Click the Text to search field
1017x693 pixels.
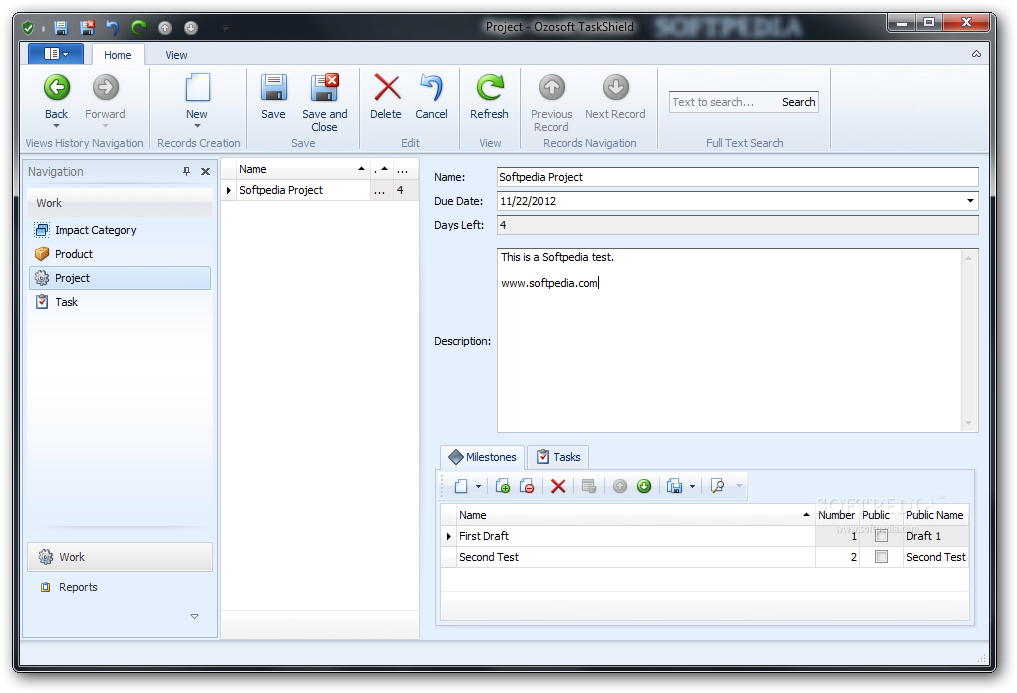point(723,102)
